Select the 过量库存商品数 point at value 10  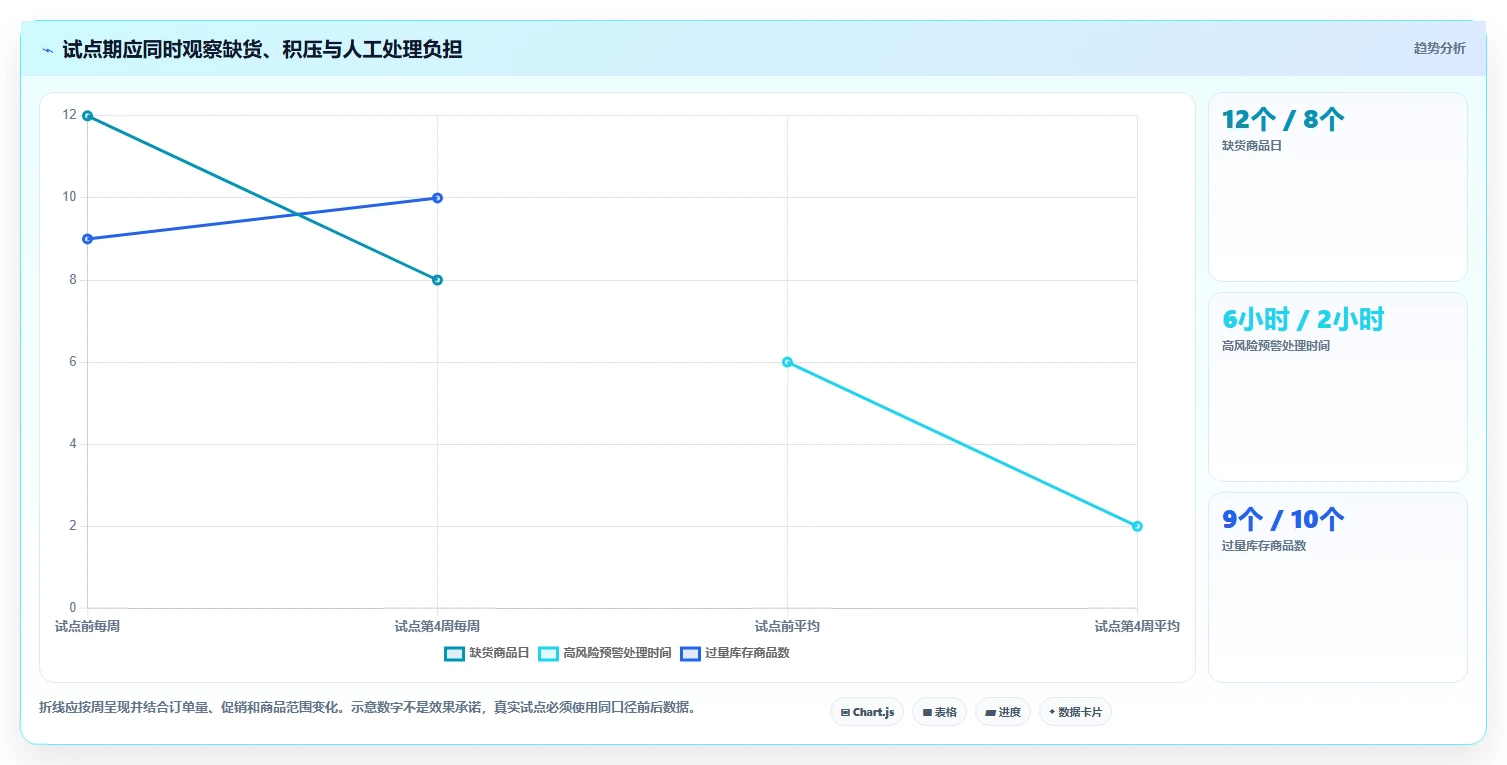coord(437,198)
